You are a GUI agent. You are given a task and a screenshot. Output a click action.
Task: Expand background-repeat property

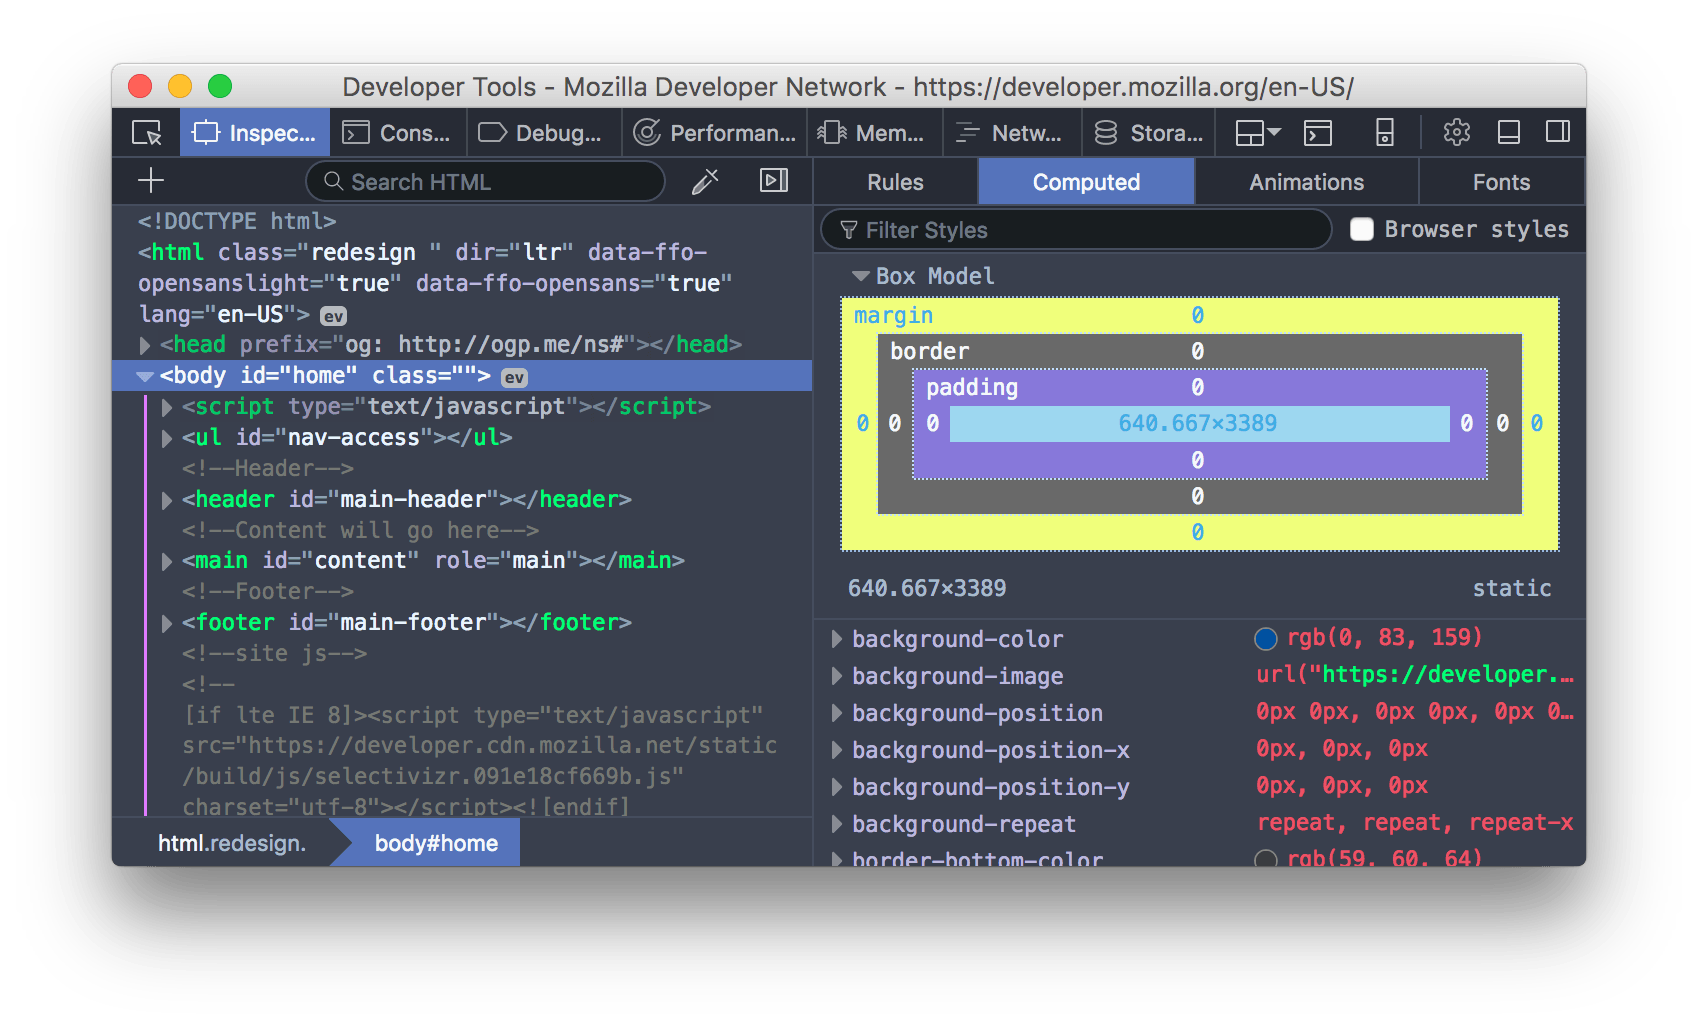[x=836, y=824]
